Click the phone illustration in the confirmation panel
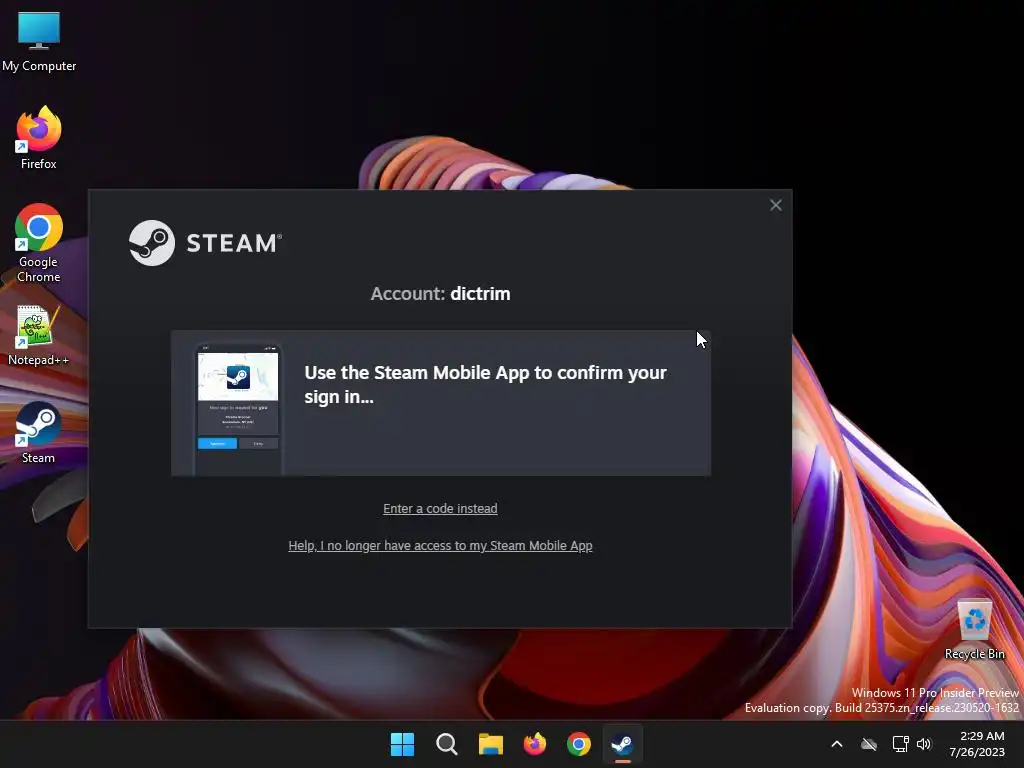This screenshot has height=768, width=1024. [238, 409]
